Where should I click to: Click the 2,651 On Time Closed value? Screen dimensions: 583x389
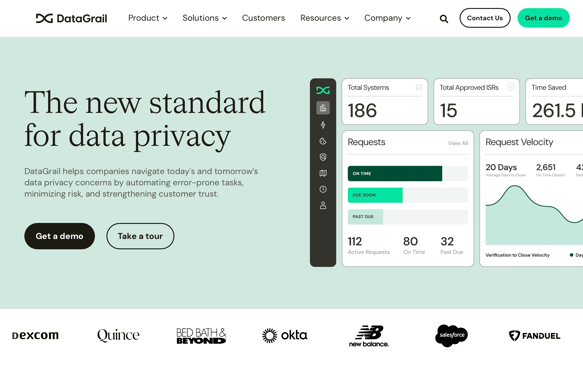click(x=546, y=167)
